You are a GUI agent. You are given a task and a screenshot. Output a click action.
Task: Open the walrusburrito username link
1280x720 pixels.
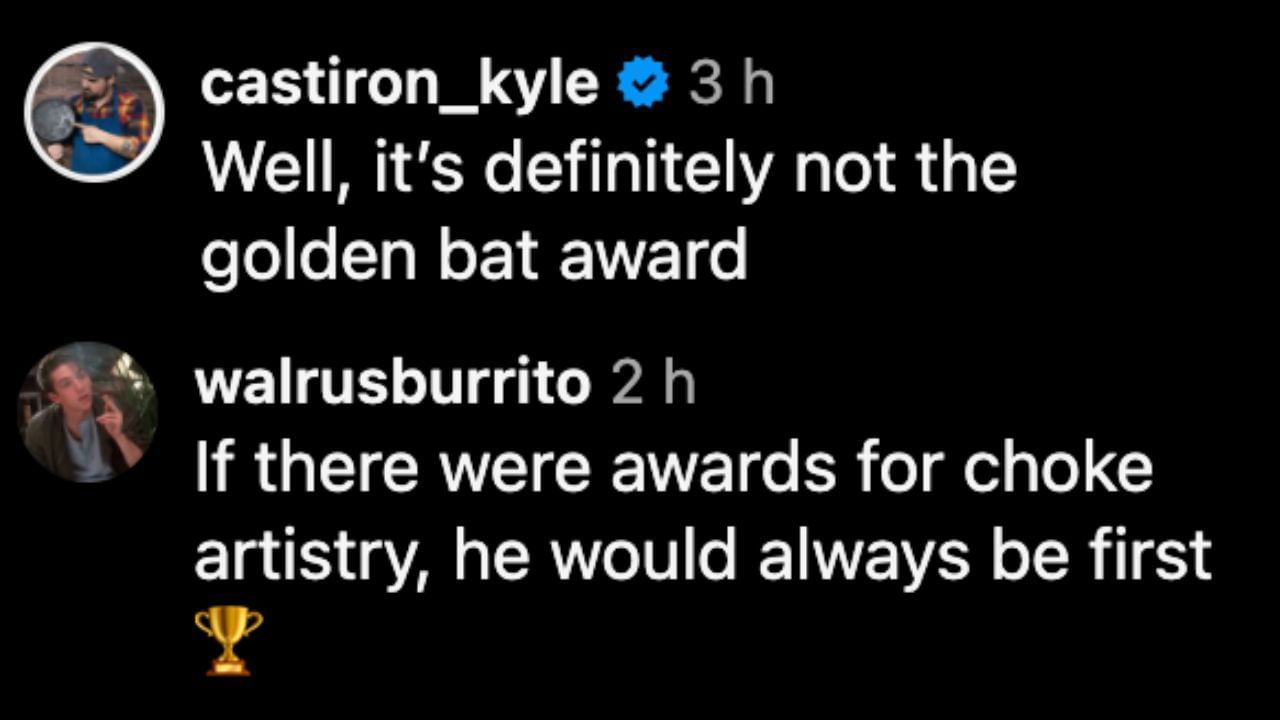pos(393,384)
